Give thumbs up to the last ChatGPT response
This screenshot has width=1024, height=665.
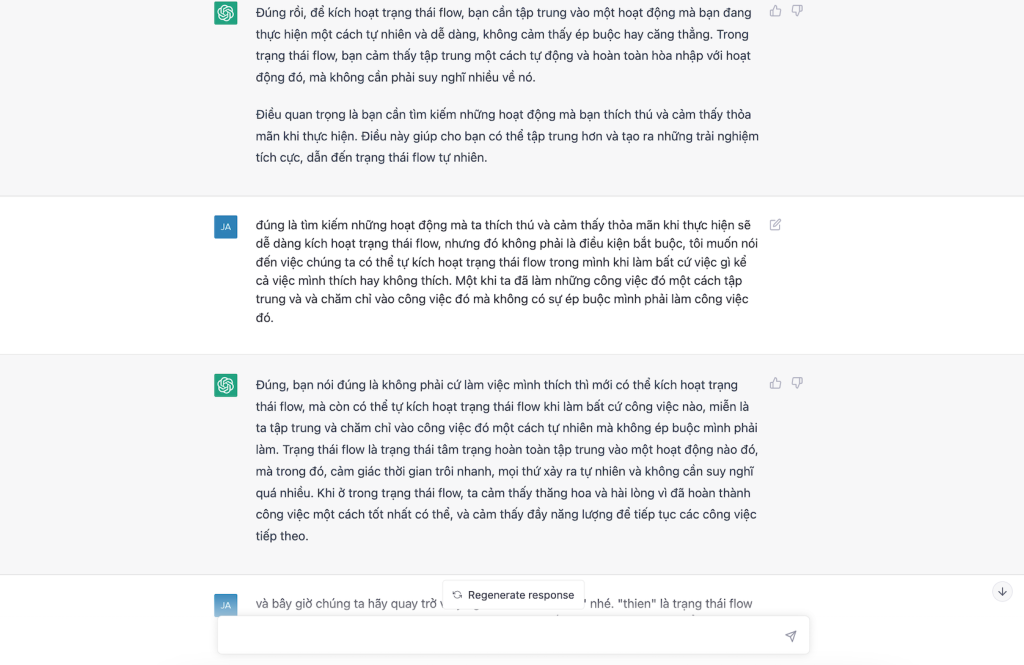(x=776, y=383)
